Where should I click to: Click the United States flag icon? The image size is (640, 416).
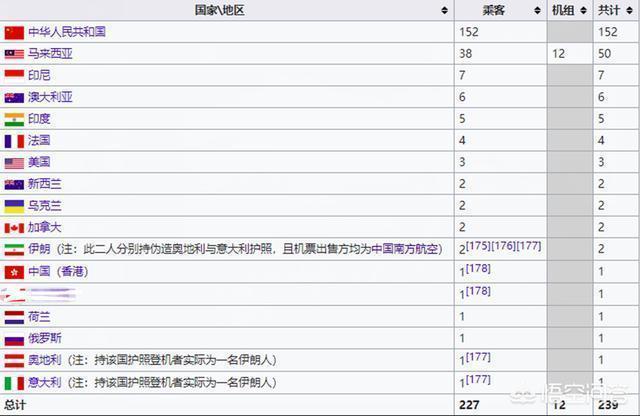tap(14, 163)
